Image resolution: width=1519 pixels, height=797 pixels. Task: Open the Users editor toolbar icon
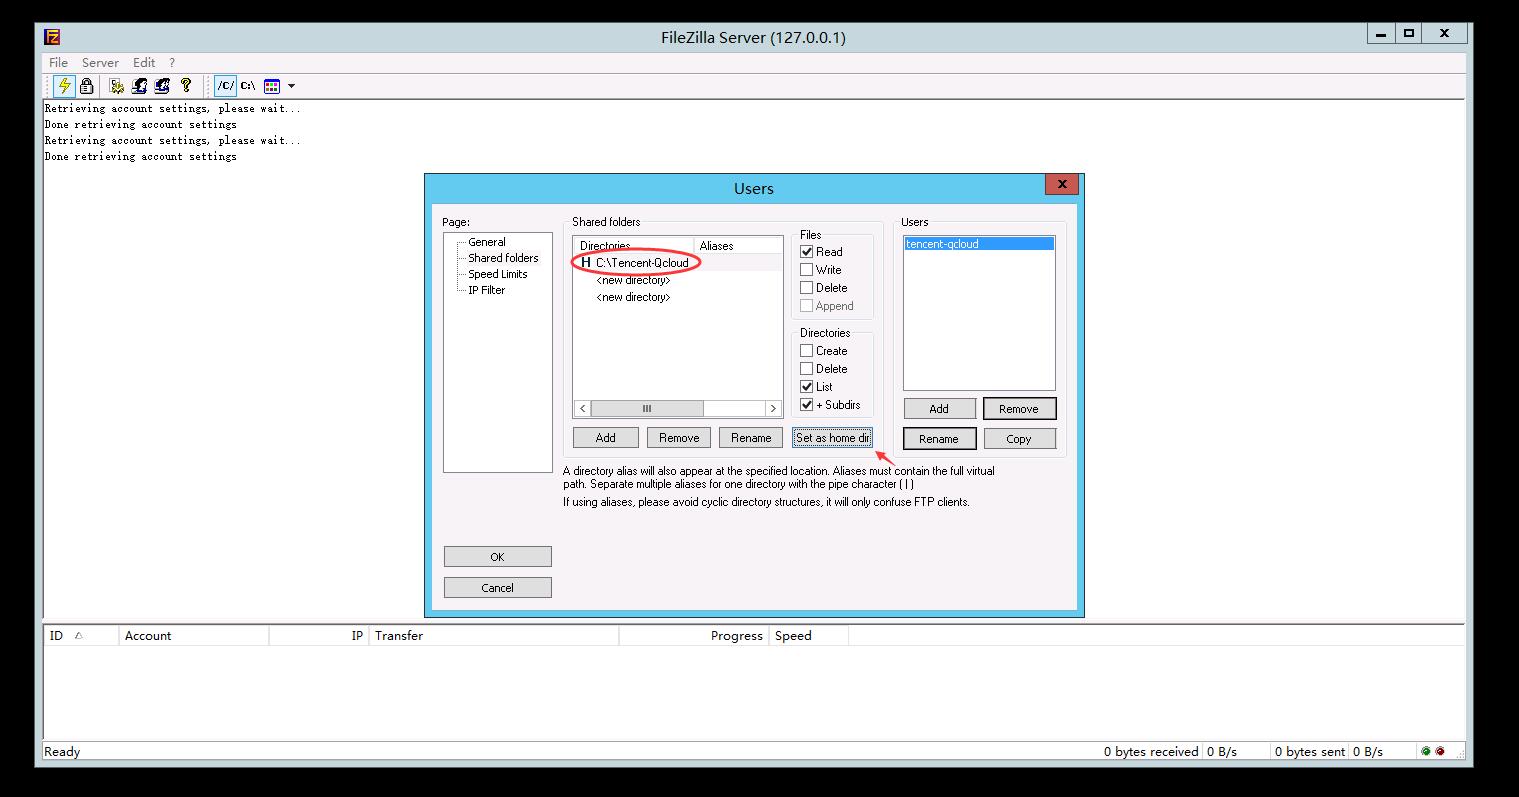[140, 86]
